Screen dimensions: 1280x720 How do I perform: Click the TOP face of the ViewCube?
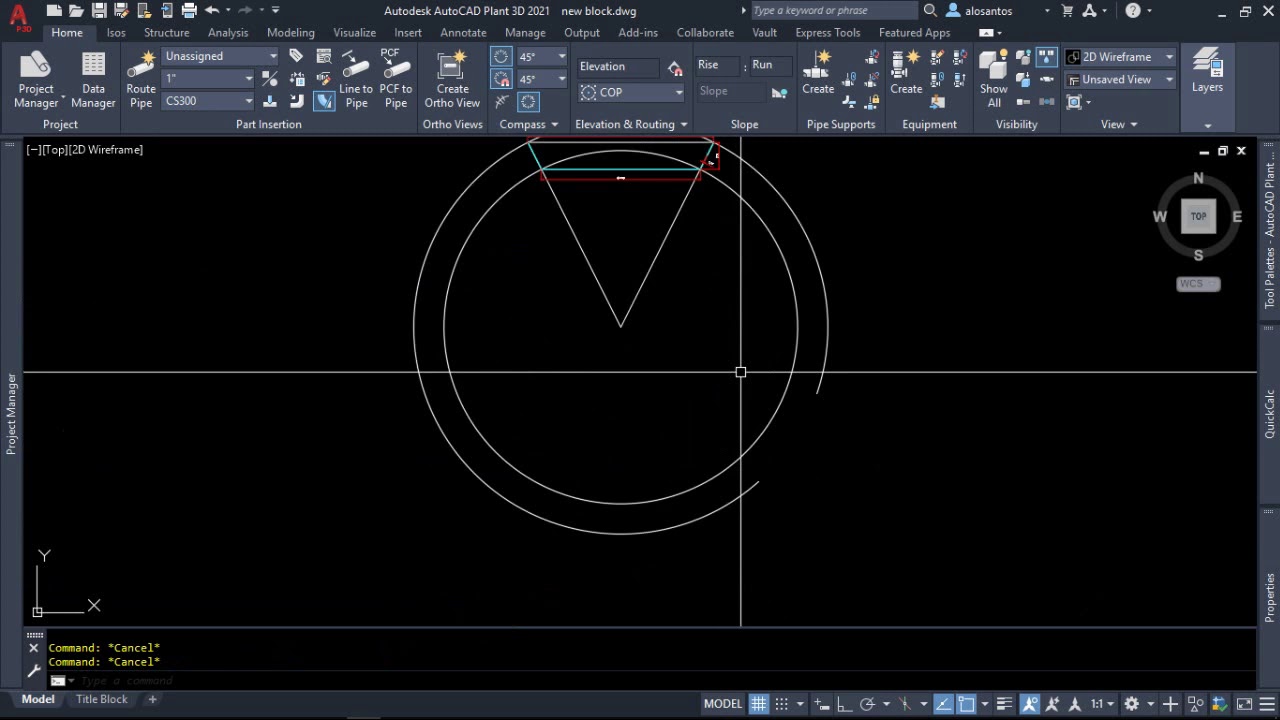click(1198, 216)
